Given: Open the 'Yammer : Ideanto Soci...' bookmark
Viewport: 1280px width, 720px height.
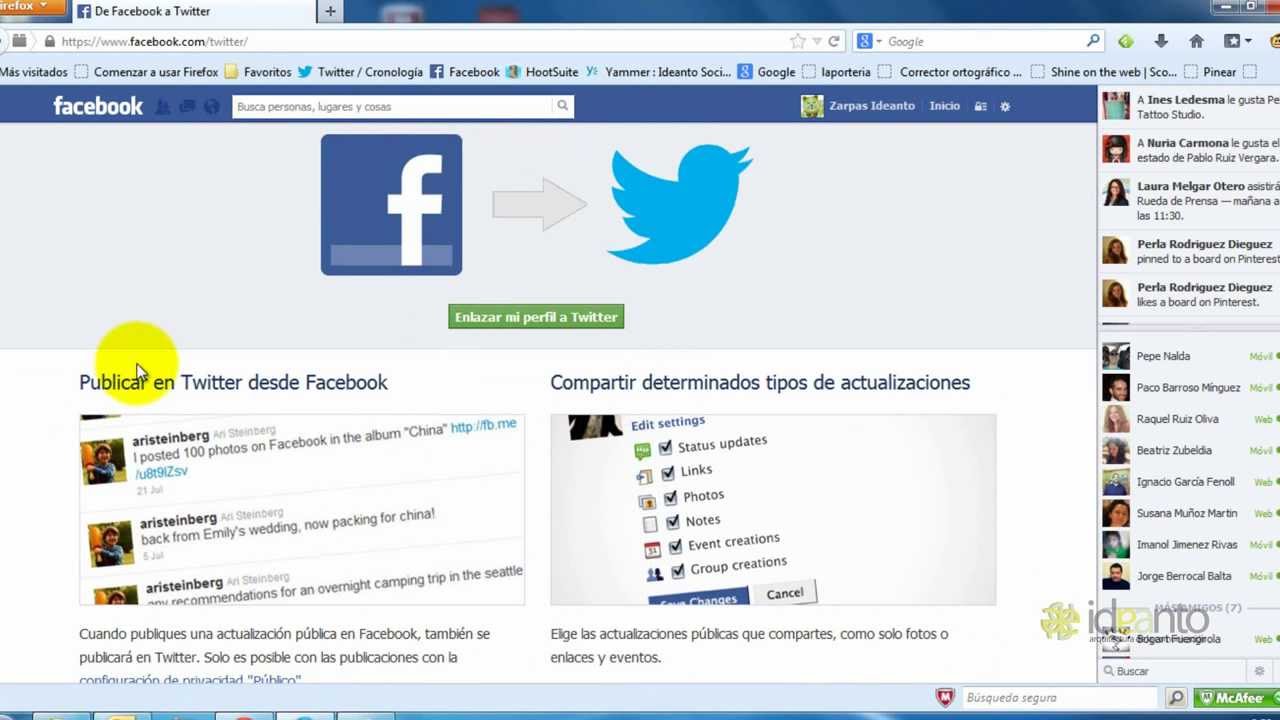Looking at the screenshot, I should pos(658,72).
